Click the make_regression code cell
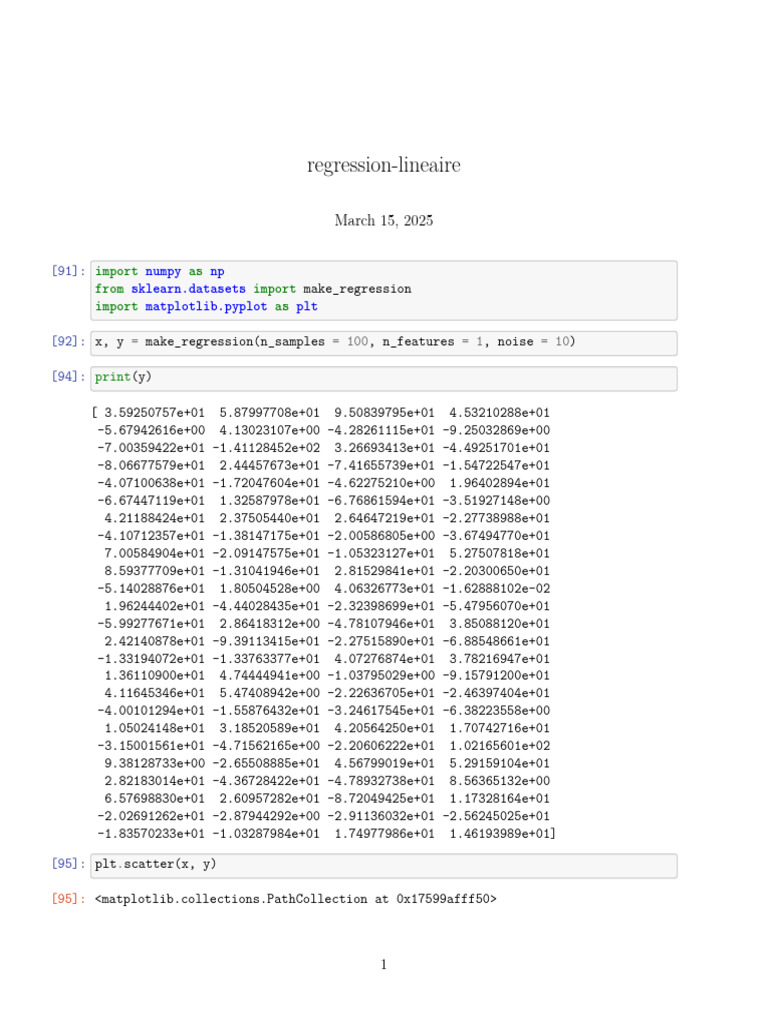The width and height of the screenshot is (768, 1024). coord(383,343)
